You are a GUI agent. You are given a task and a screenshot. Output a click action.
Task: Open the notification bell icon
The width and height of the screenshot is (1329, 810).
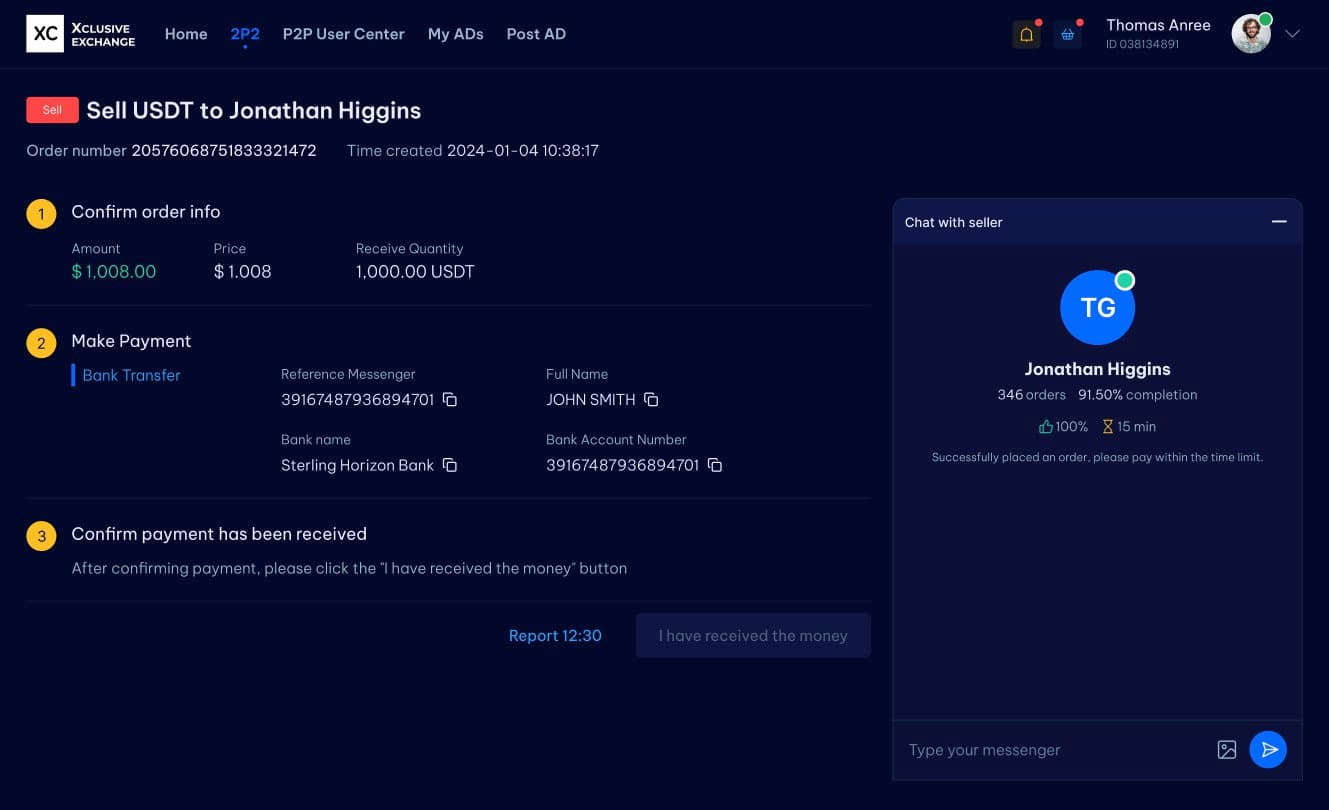pos(1026,33)
